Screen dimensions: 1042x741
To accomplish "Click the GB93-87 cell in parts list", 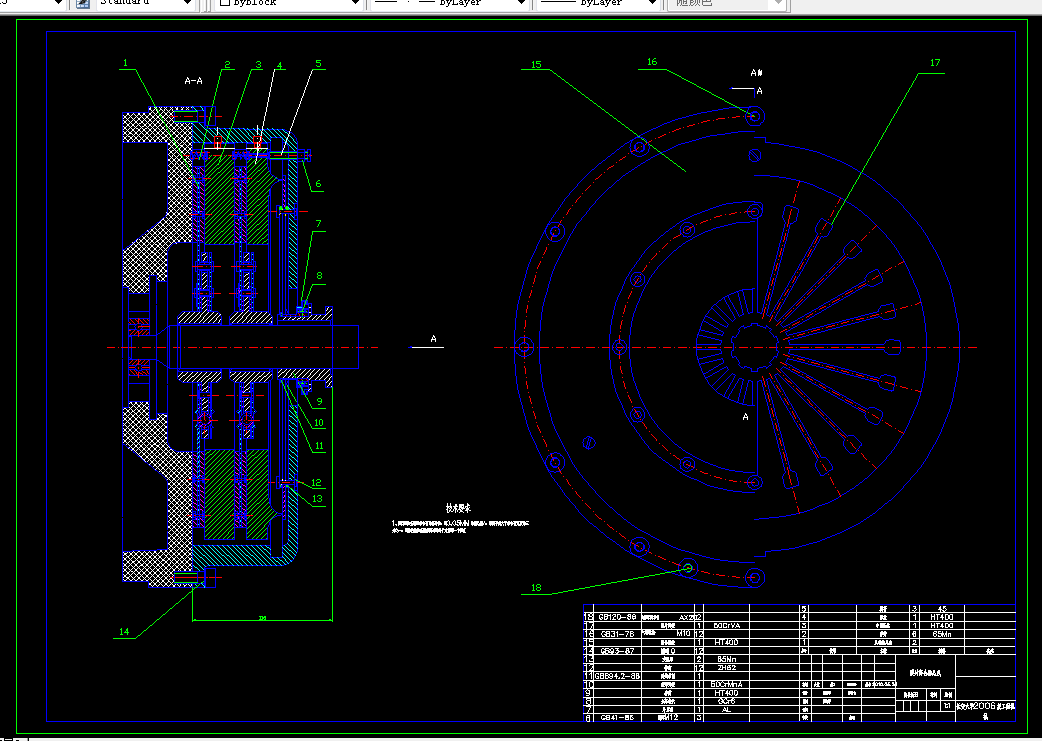I will coord(617,651).
